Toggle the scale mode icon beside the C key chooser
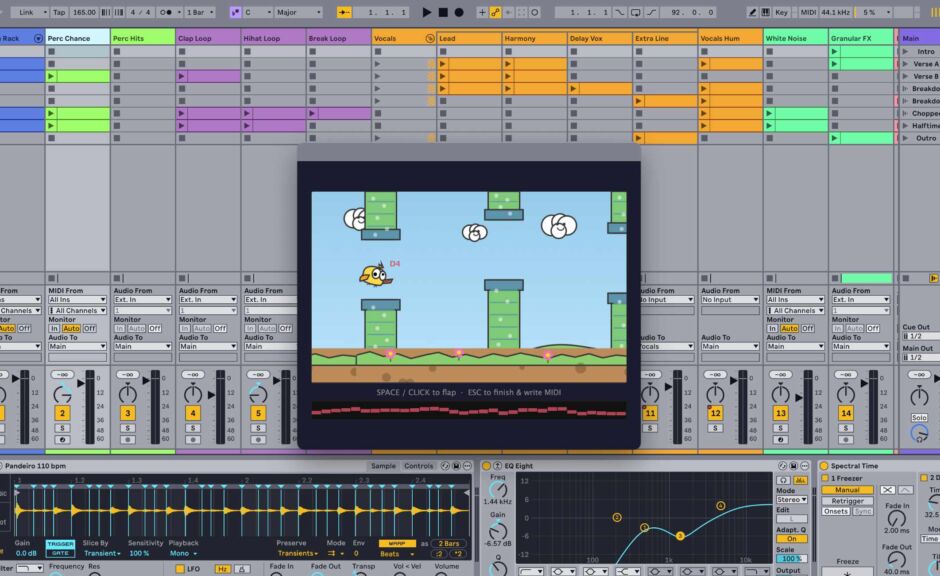Image resolution: width=940 pixels, height=576 pixels. coord(235,12)
